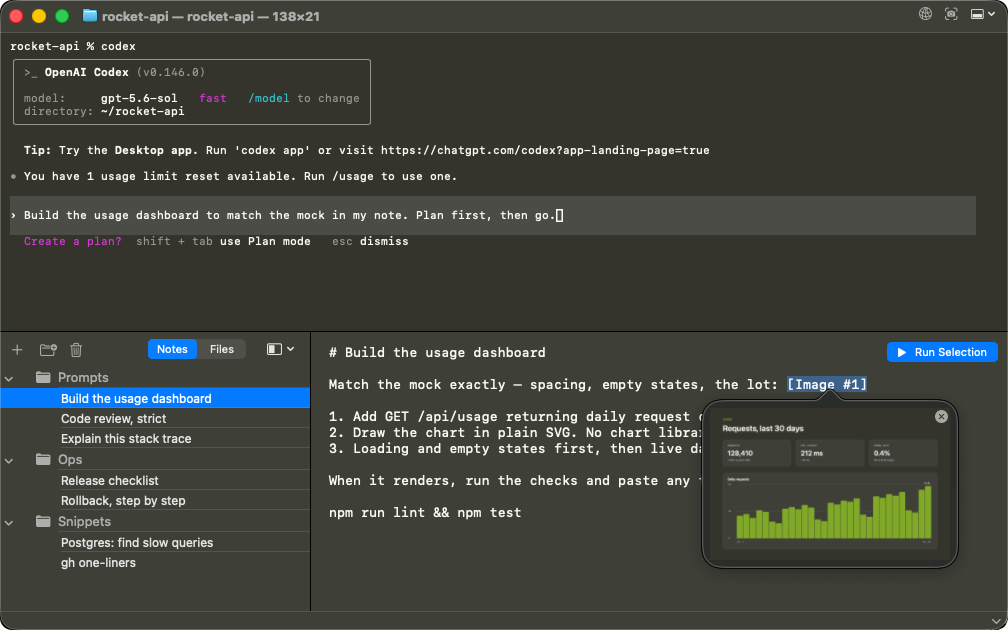Click the Run Selection button

[942, 352]
